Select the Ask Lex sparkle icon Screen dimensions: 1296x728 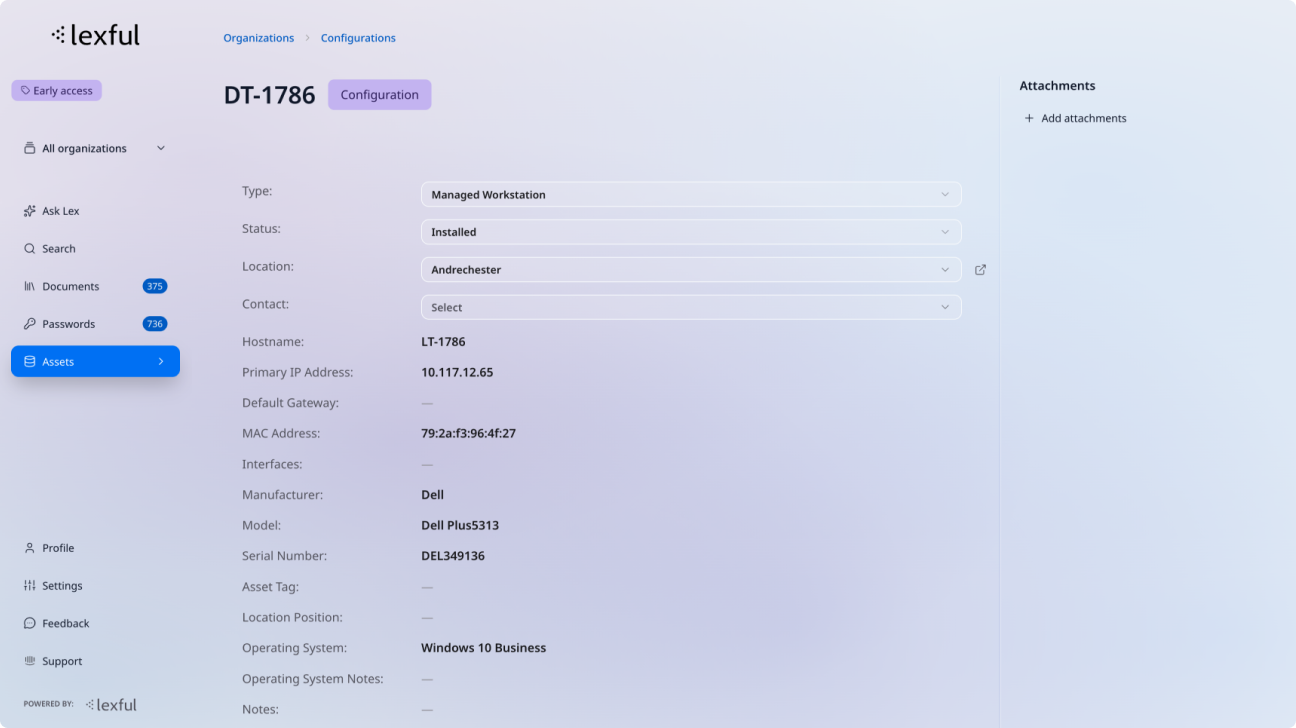28,210
